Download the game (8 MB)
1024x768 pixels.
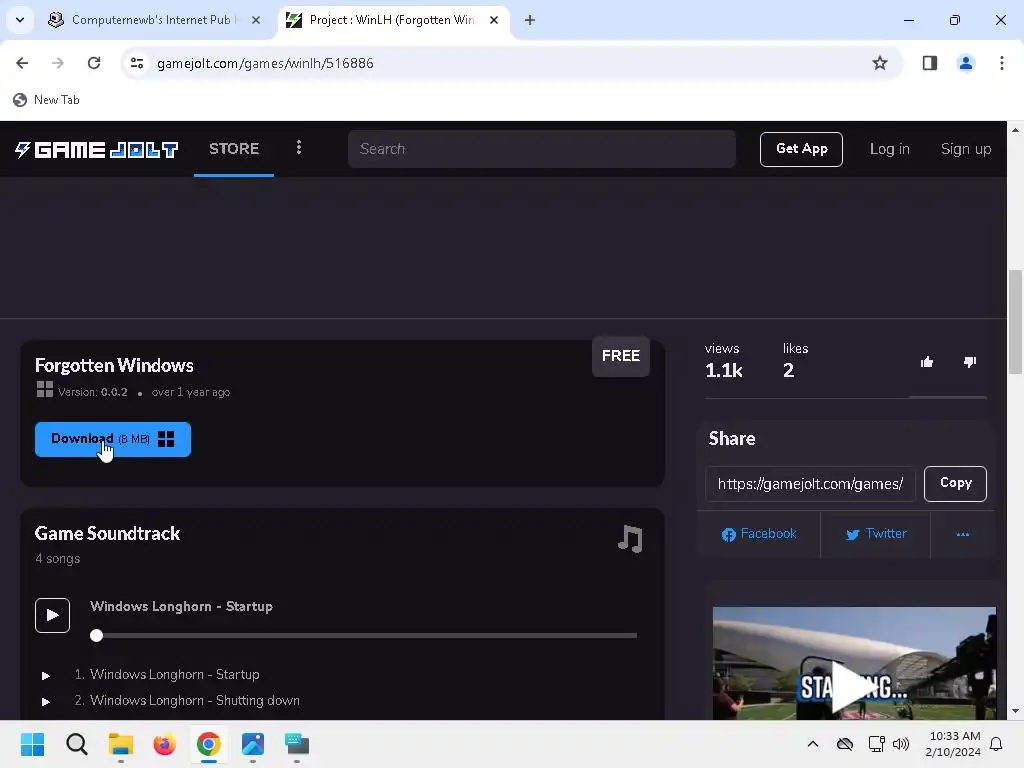tap(113, 440)
